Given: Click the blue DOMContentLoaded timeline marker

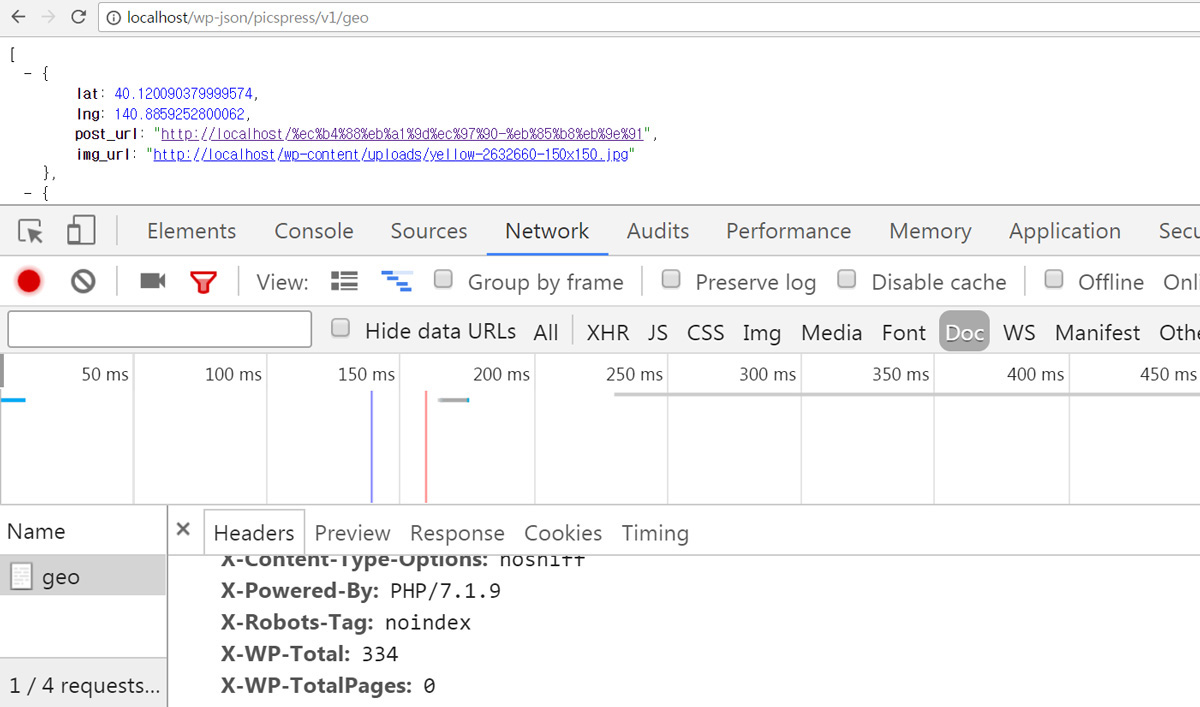Looking at the screenshot, I should click(371, 447).
